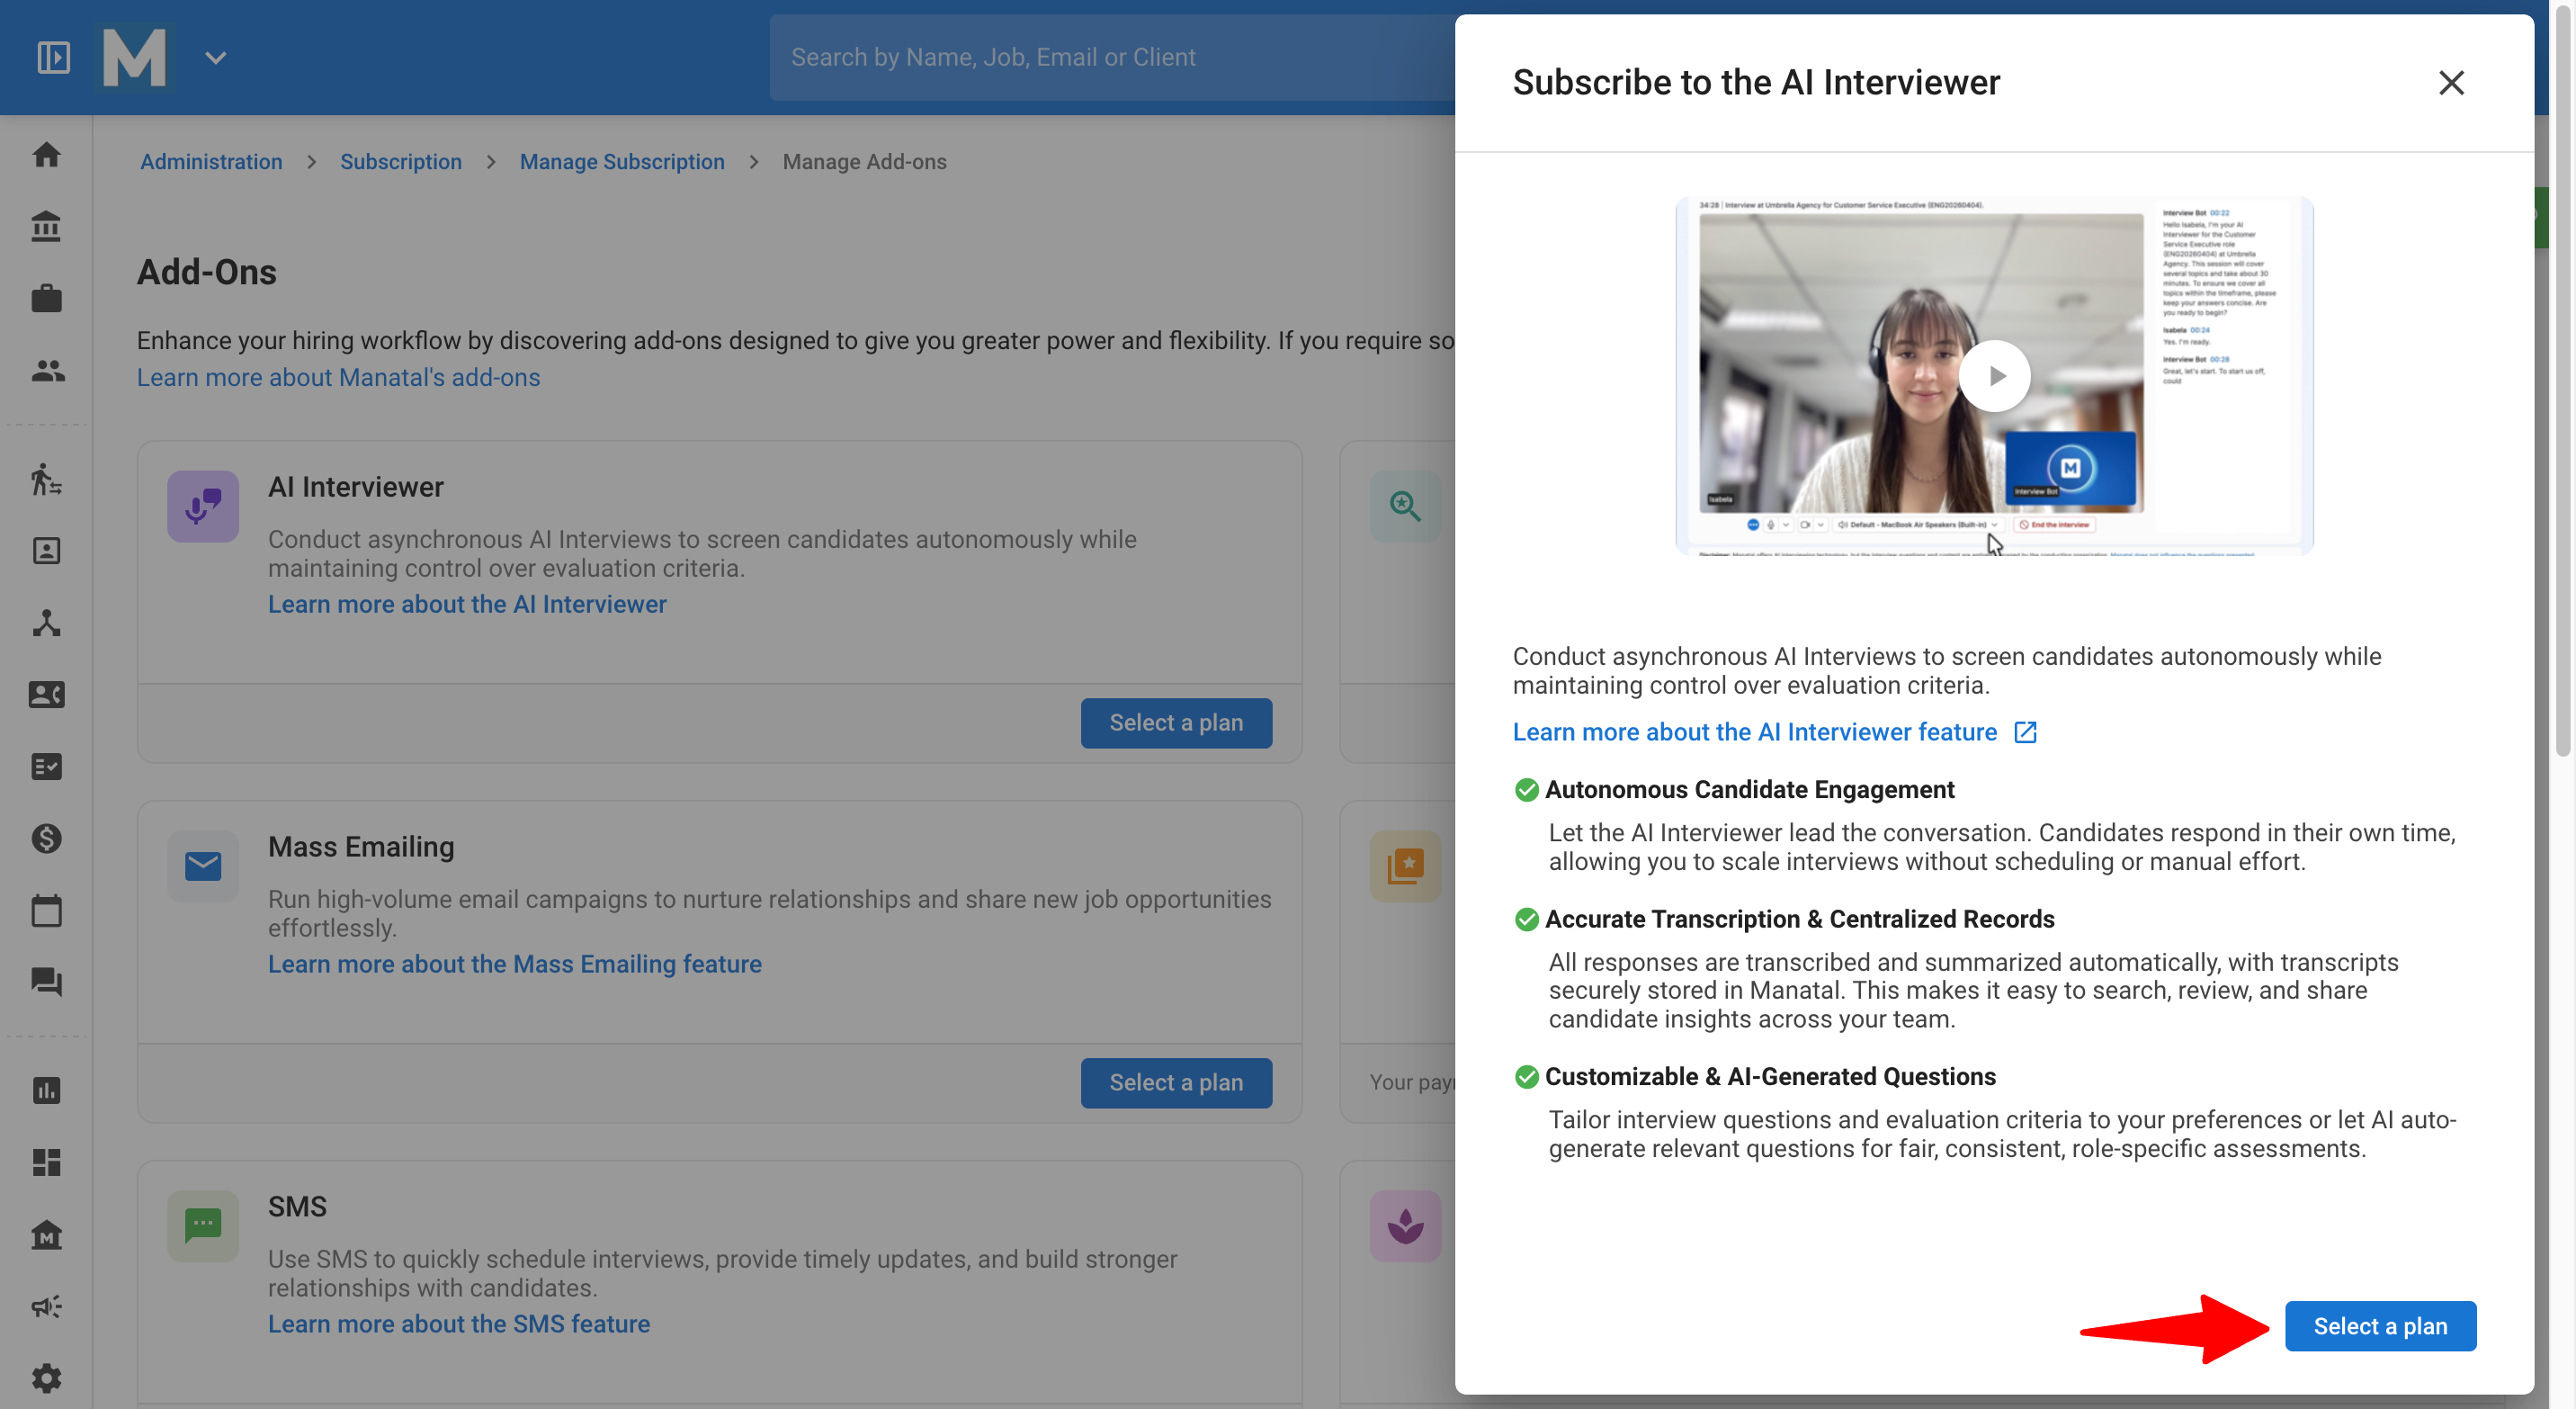Close the Subscribe to AI Interviewer panel
Viewport: 2576px width, 1409px height.
pos(2451,82)
